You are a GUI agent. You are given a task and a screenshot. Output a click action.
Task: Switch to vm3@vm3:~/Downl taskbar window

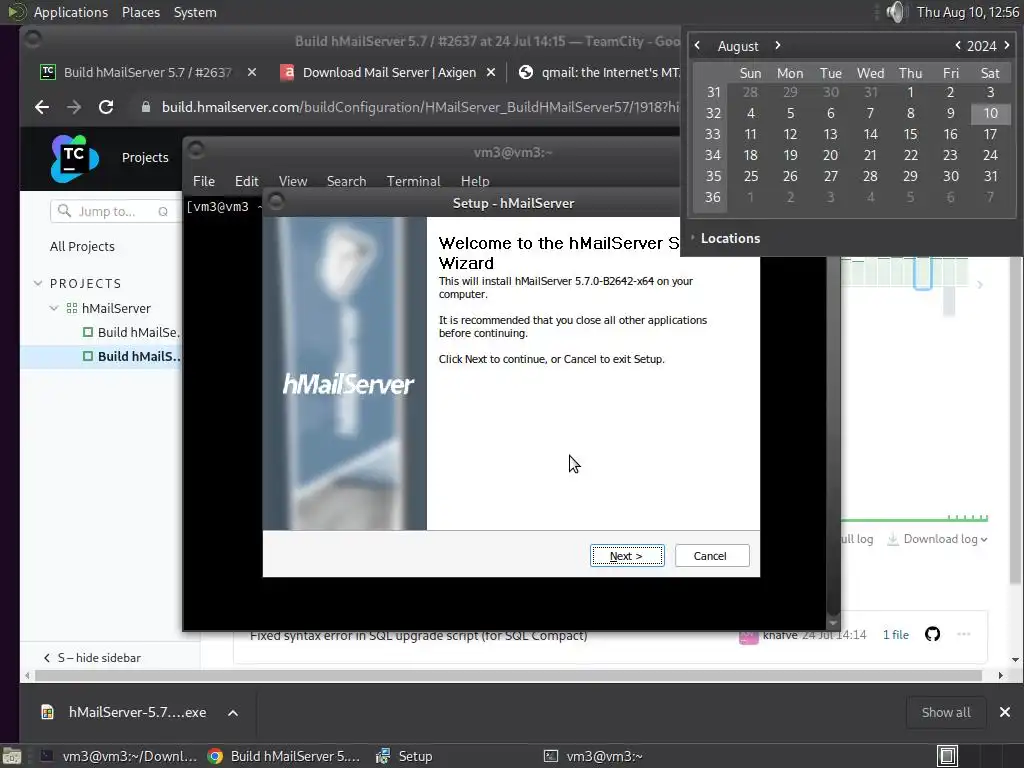click(120, 756)
